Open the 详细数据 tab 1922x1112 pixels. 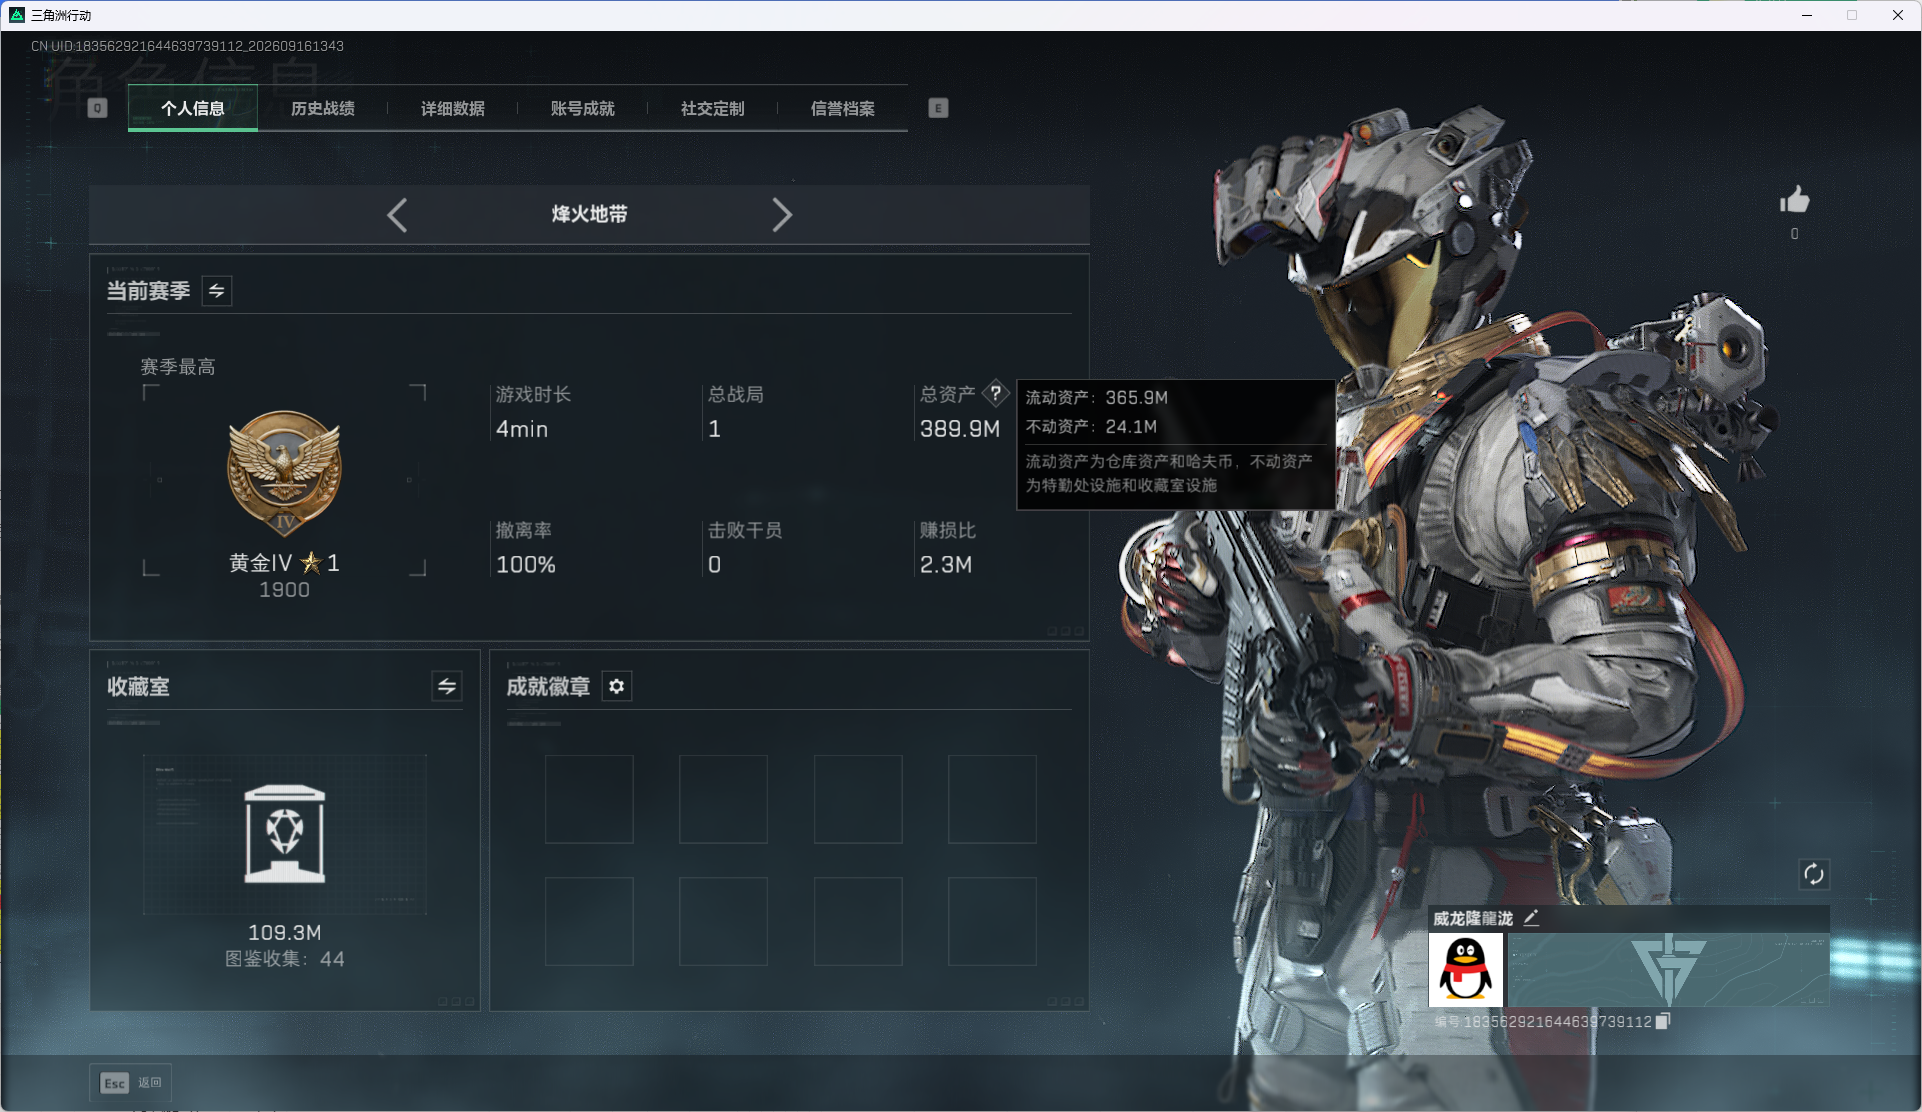pyautogui.click(x=453, y=108)
